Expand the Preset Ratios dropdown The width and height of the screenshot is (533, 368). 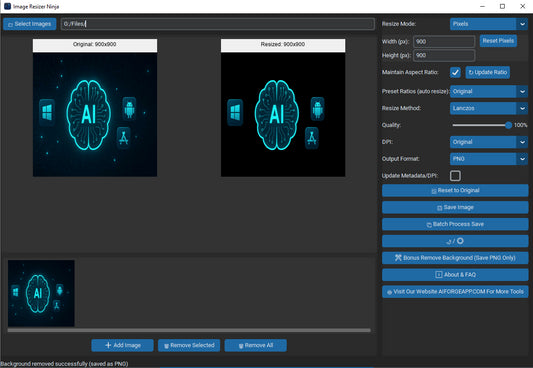coord(488,91)
